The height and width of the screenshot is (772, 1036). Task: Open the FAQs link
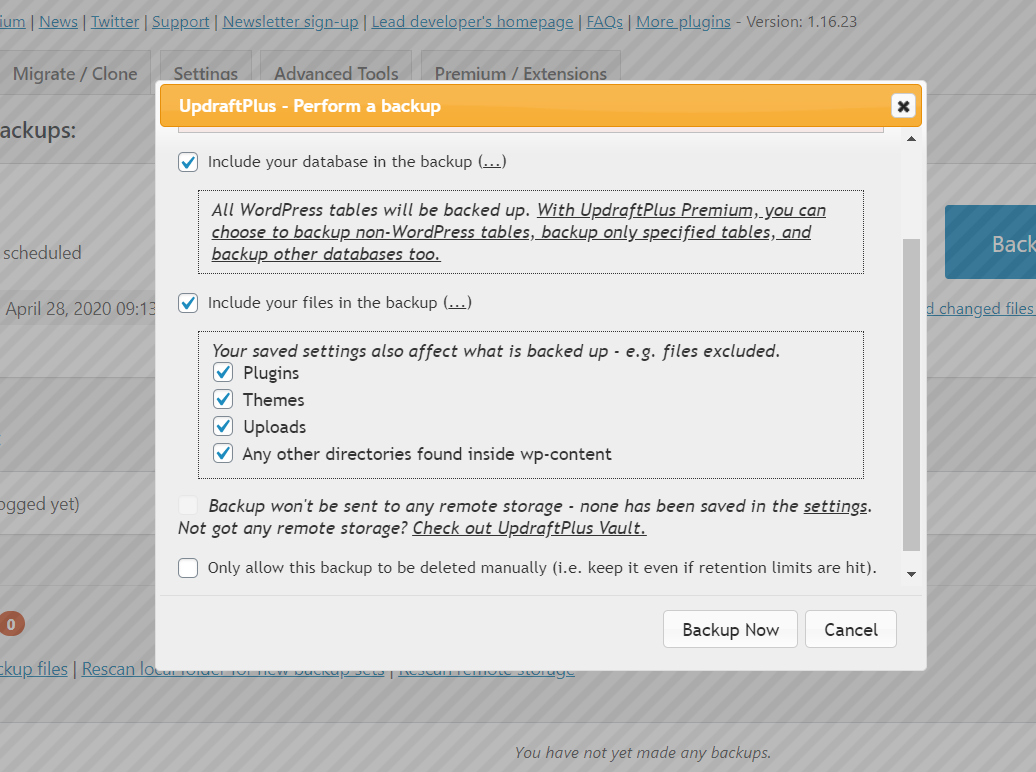tap(605, 22)
